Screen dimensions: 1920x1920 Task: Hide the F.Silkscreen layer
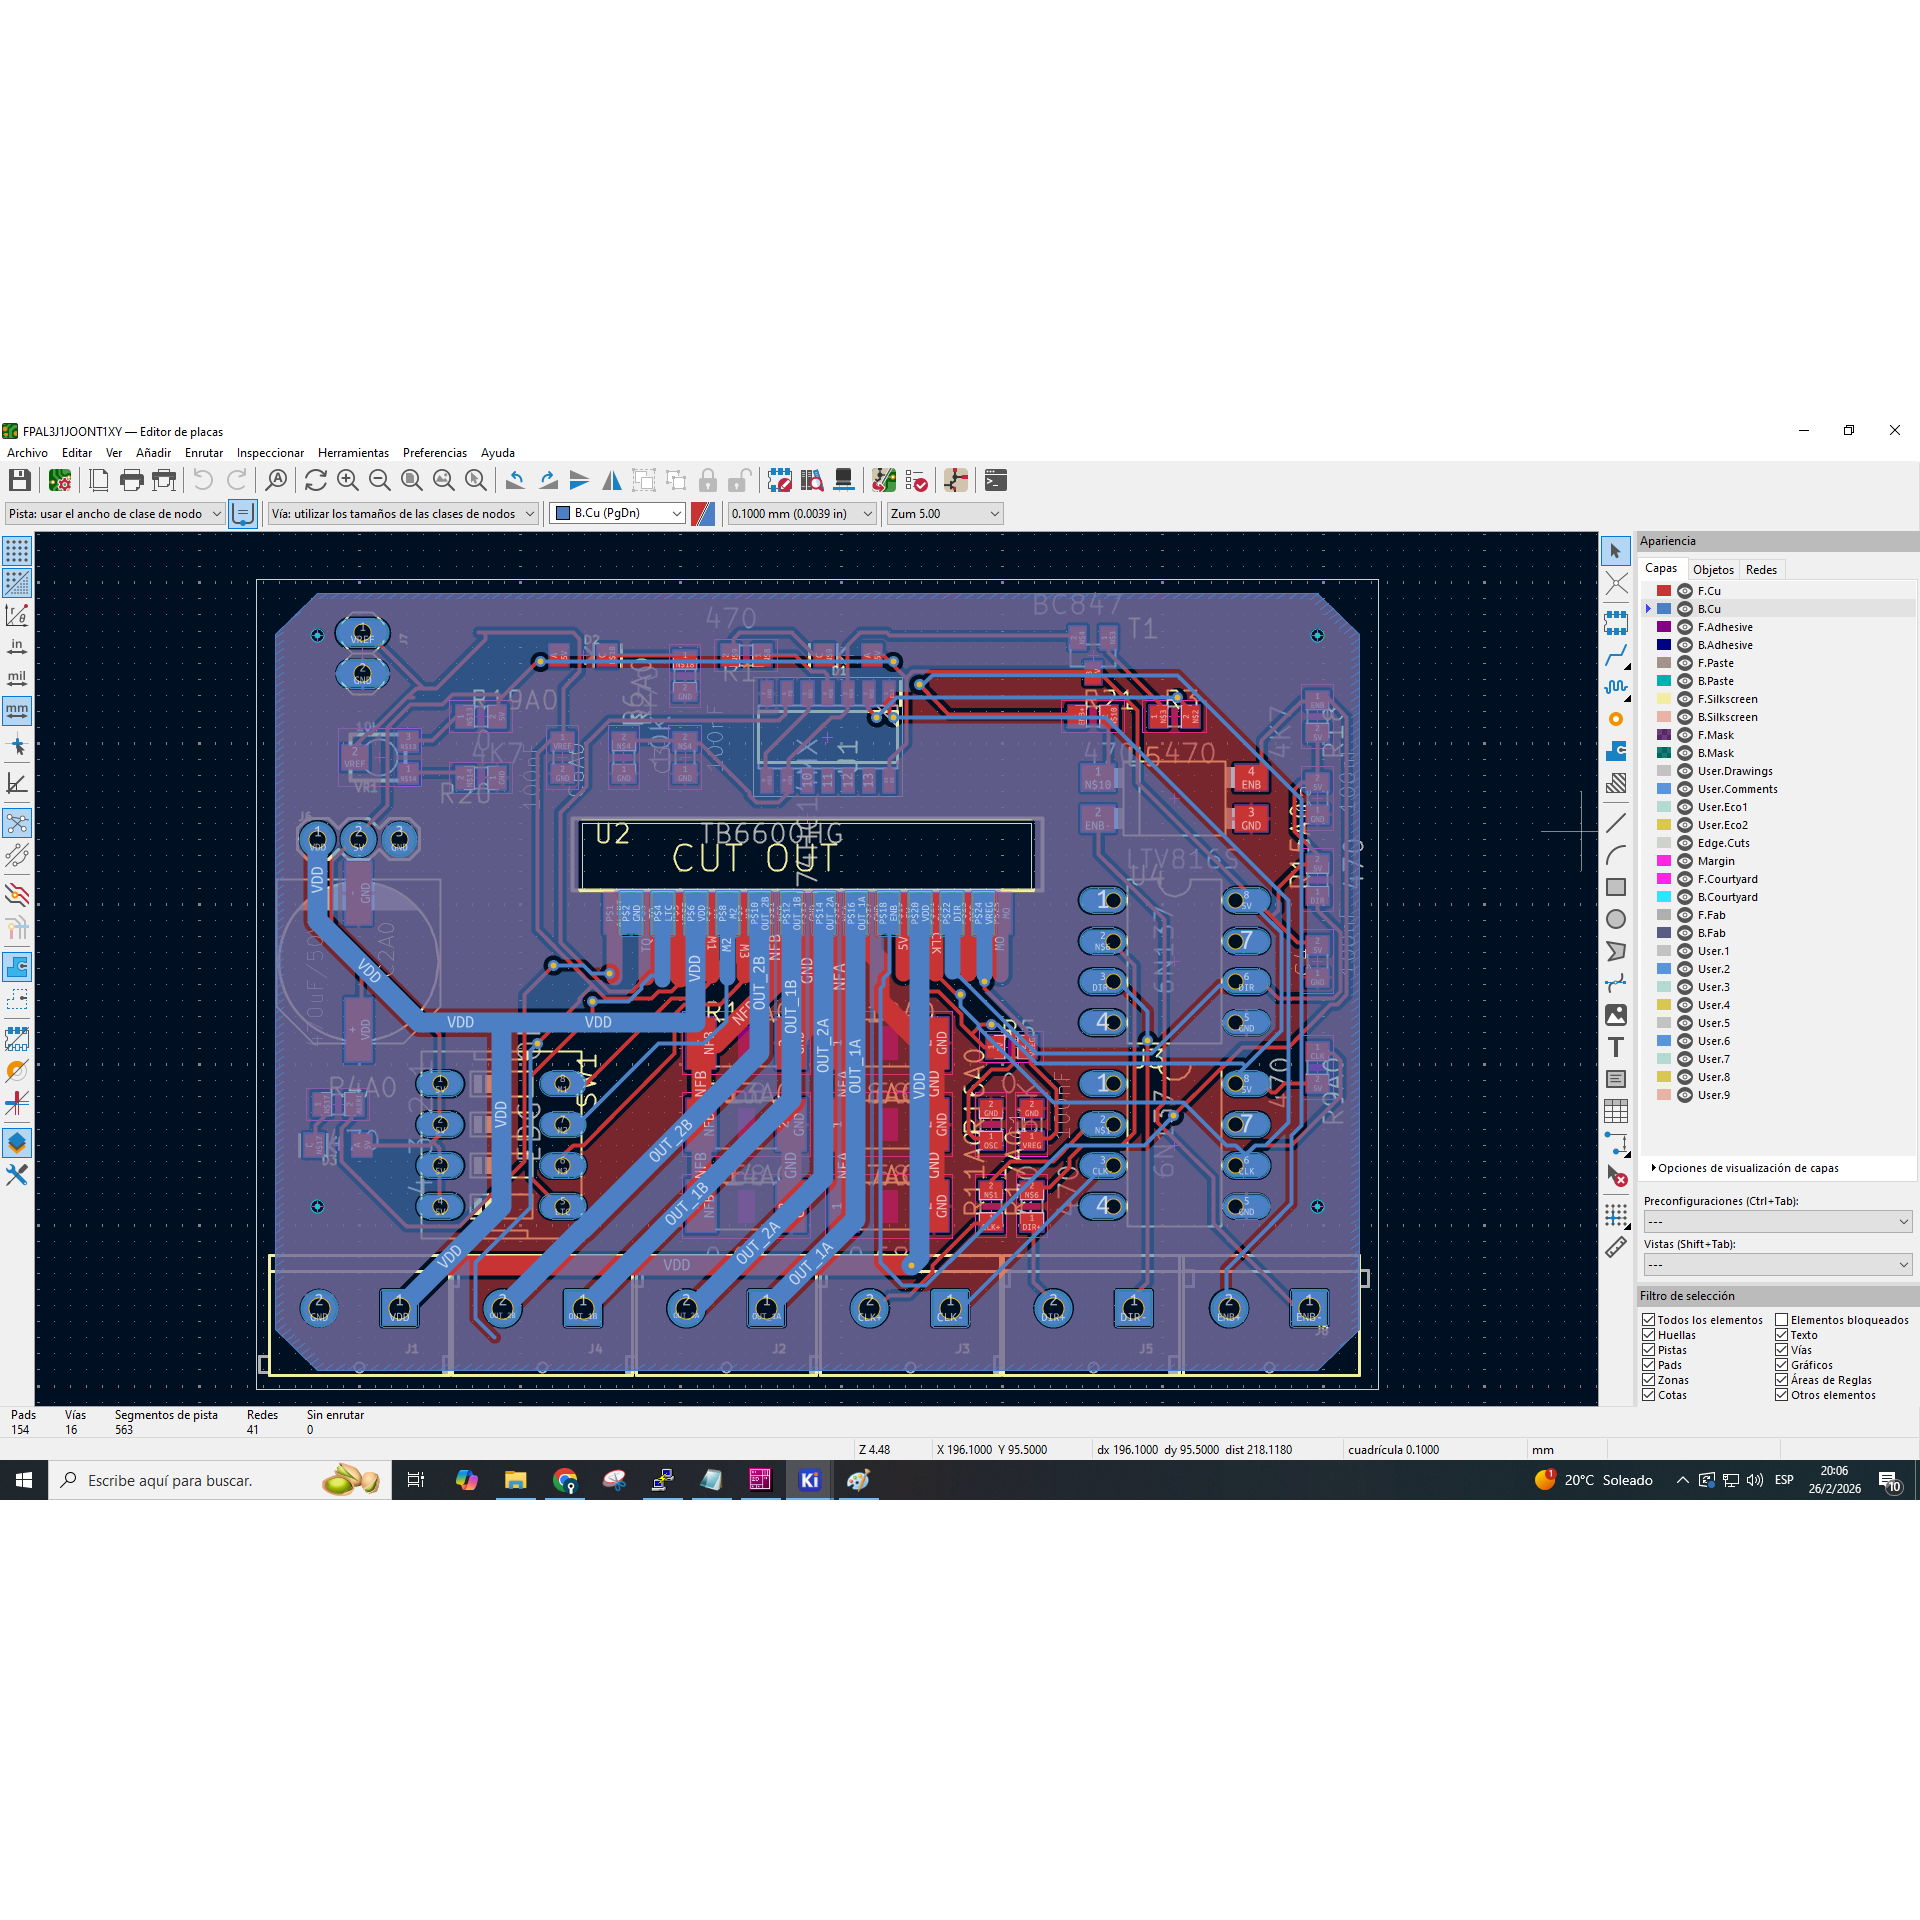click(x=1685, y=699)
